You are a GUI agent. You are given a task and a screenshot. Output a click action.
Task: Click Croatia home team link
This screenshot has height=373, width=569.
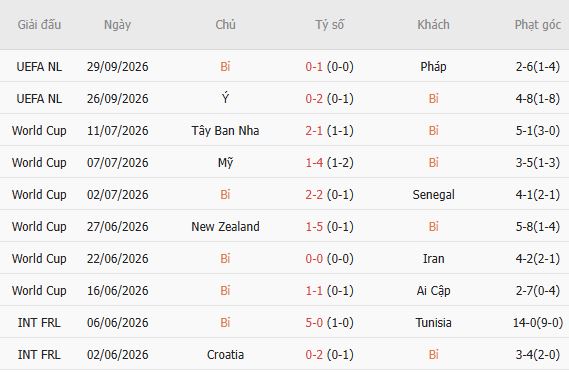coord(225,354)
